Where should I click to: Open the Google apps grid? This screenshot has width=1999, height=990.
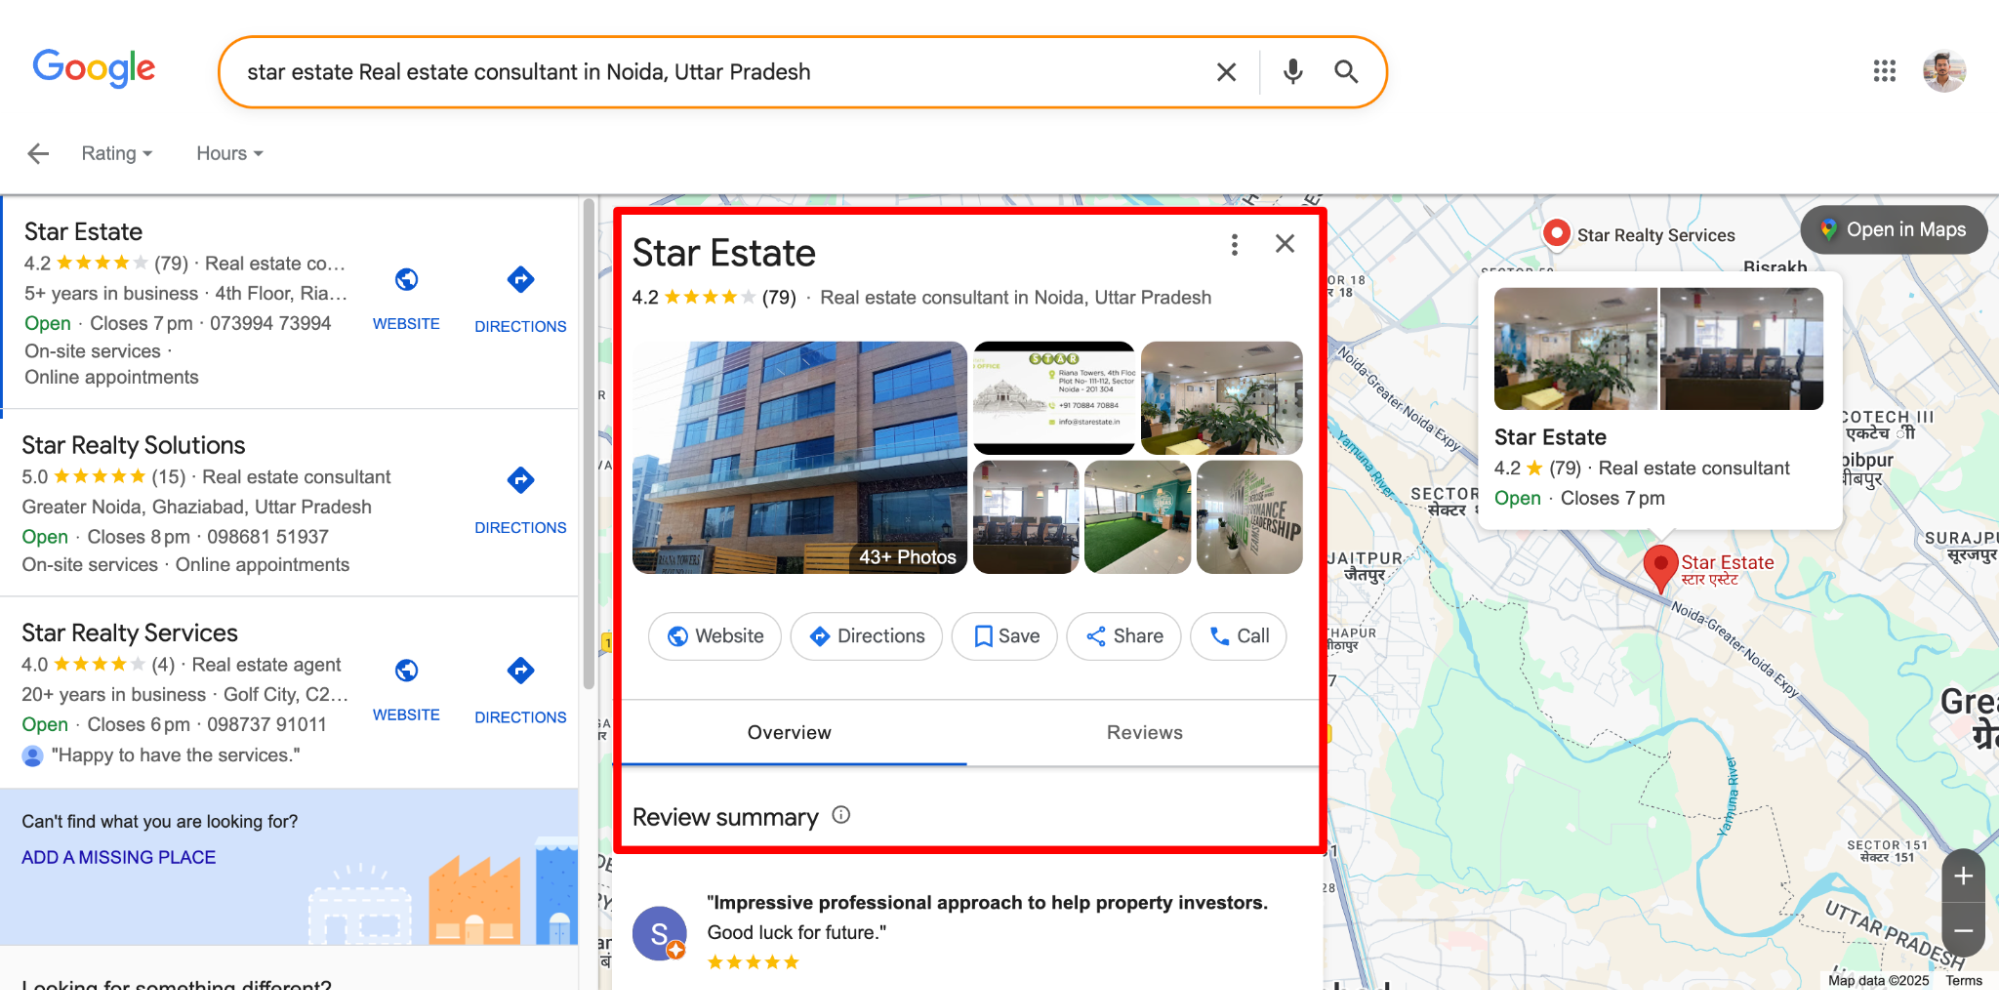[1884, 71]
